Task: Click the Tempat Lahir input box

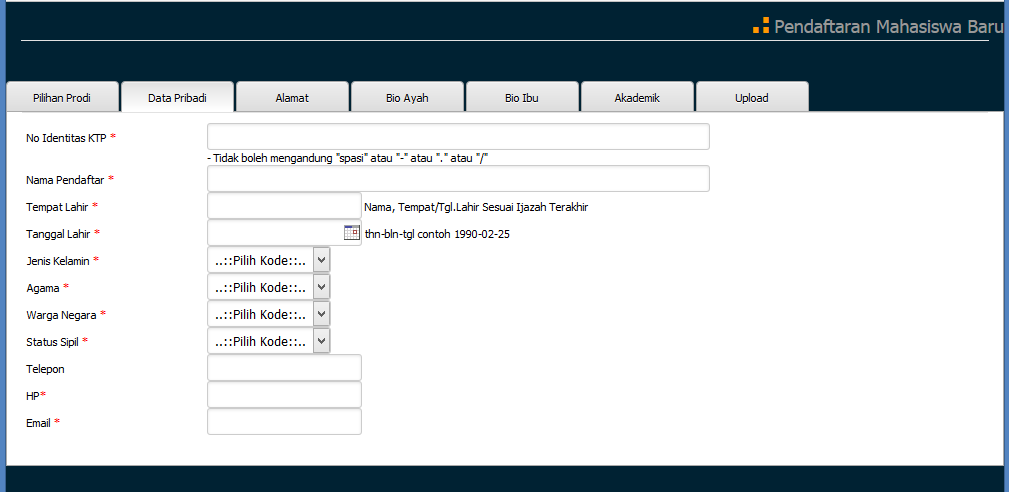Action: tap(284, 206)
